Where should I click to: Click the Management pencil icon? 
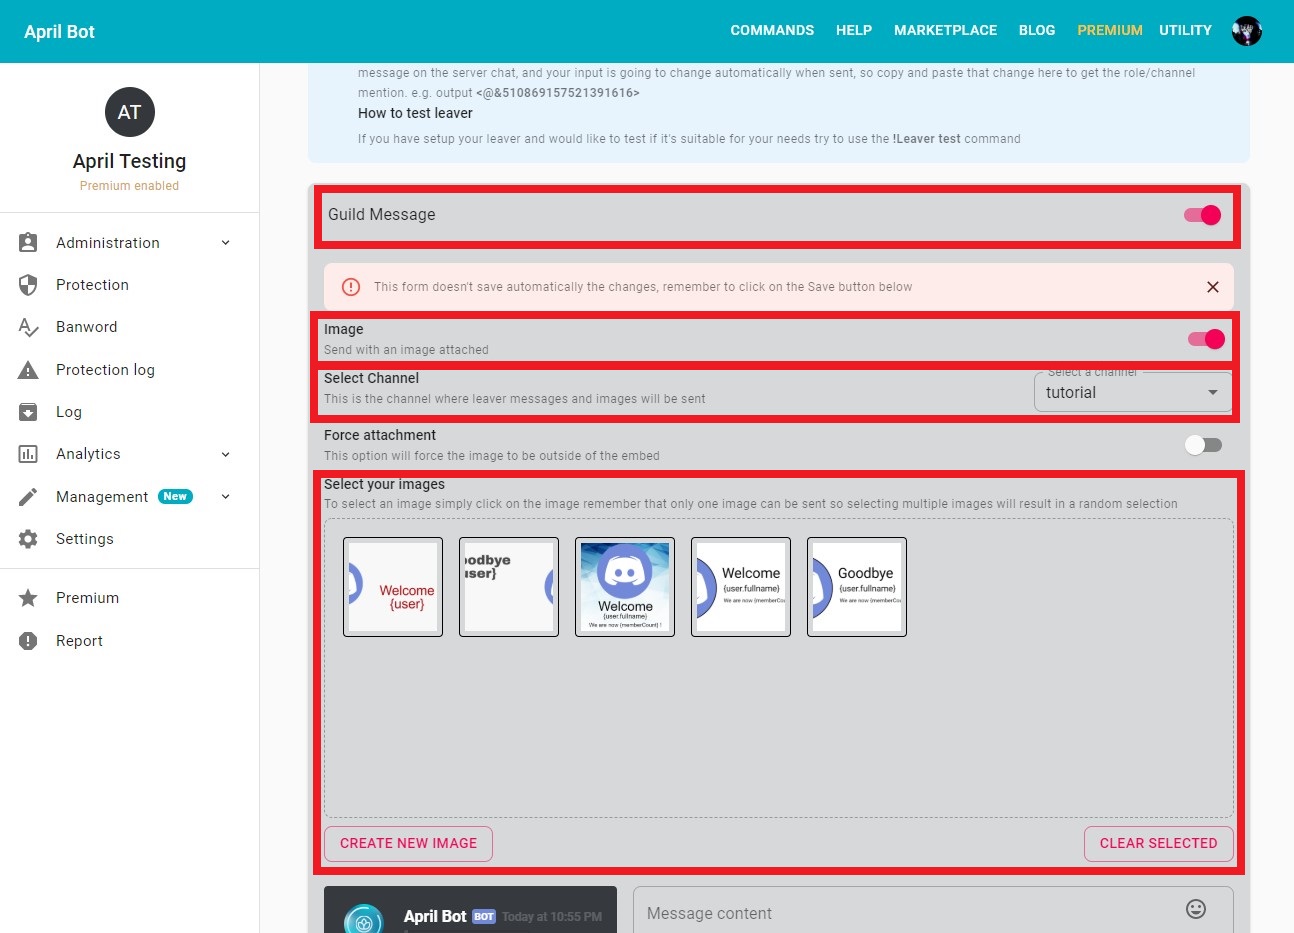(x=28, y=497)
